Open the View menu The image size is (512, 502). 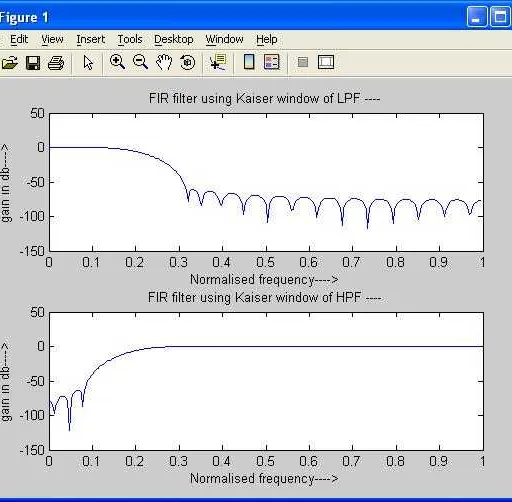(x=52, y=39)
